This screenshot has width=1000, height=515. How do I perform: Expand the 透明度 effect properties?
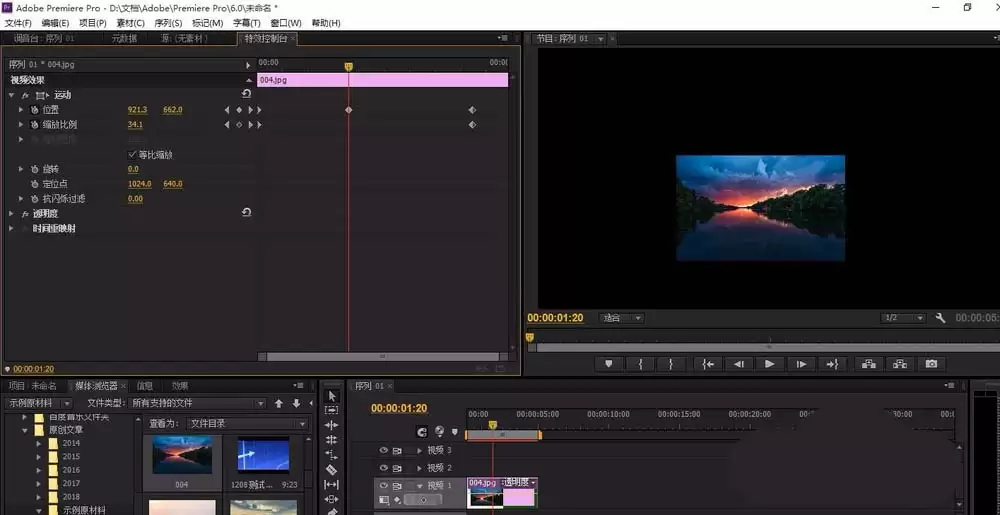(11, 214)
